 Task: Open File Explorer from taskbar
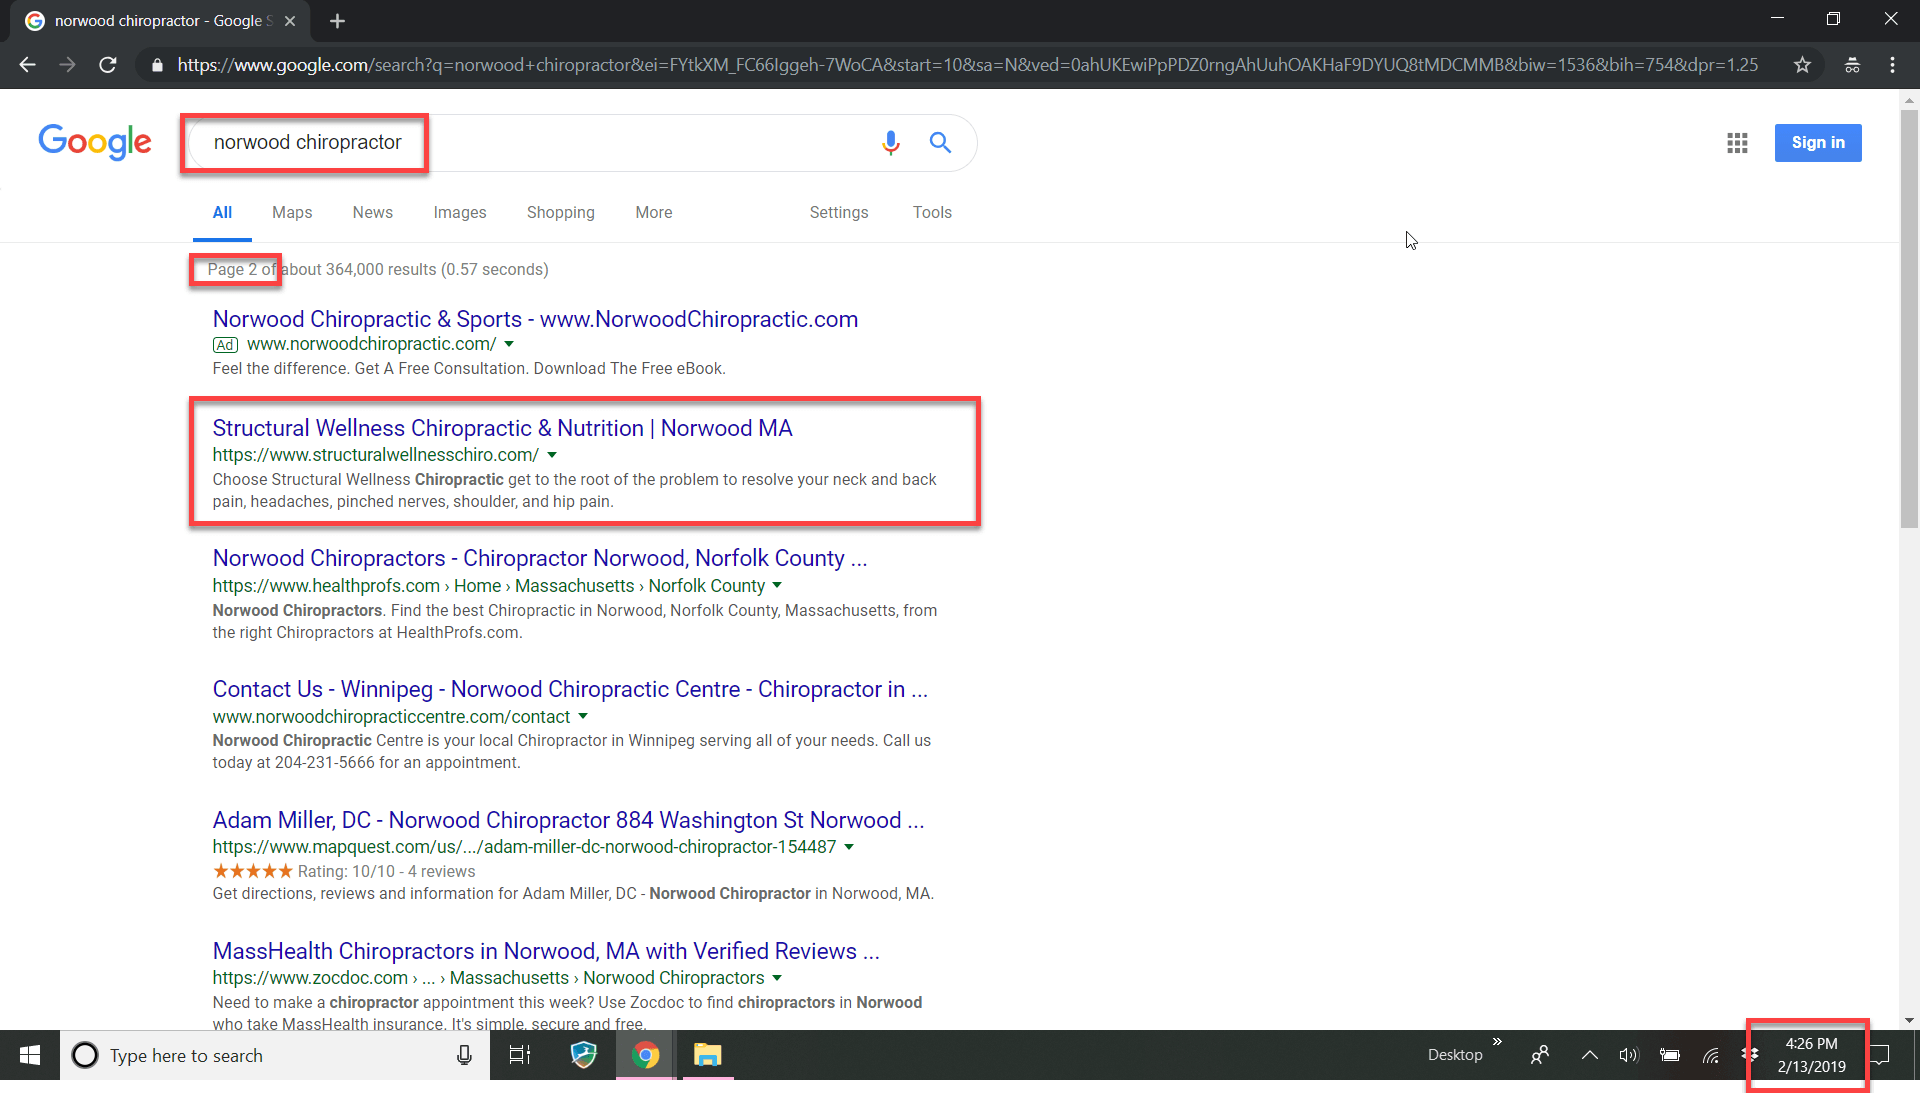708,1055
